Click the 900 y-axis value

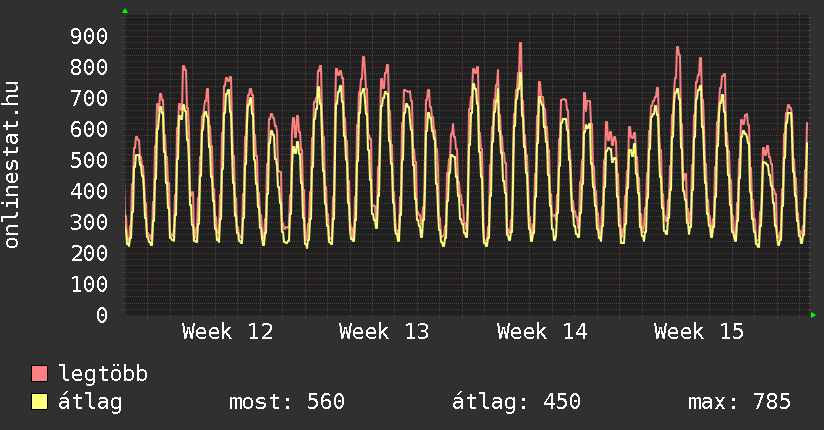click(x=88, y=37)
